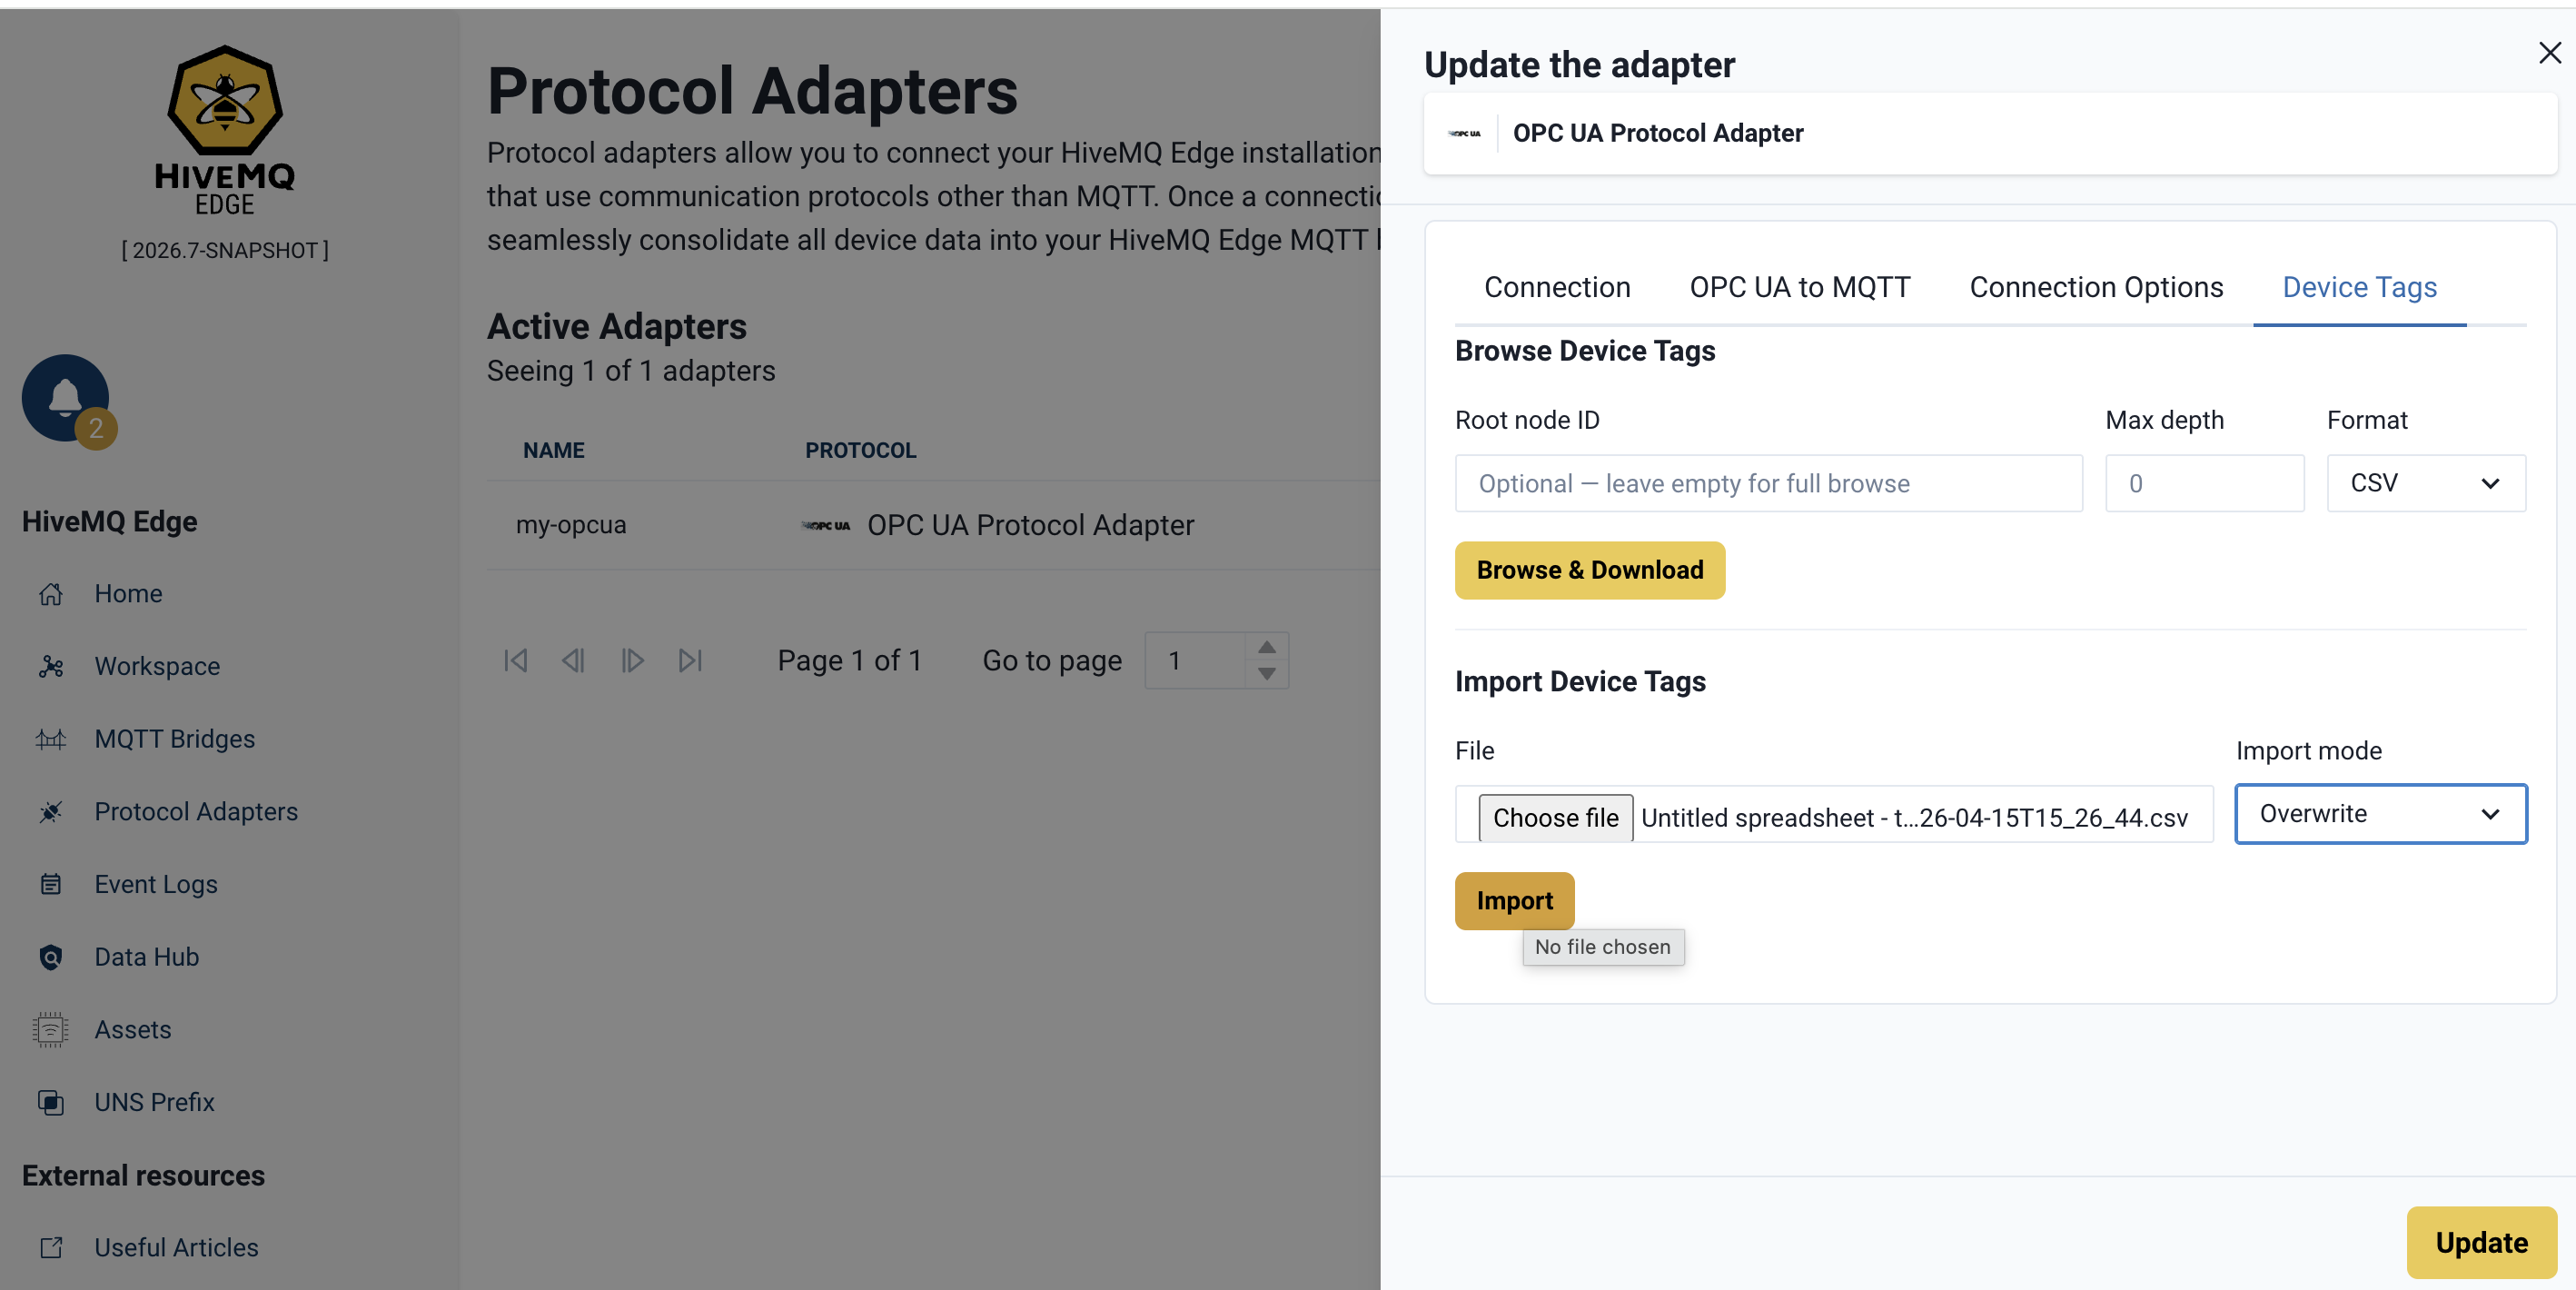
Task: Open Workspace via its sidebar icon
Action: [x=51, y=667]
